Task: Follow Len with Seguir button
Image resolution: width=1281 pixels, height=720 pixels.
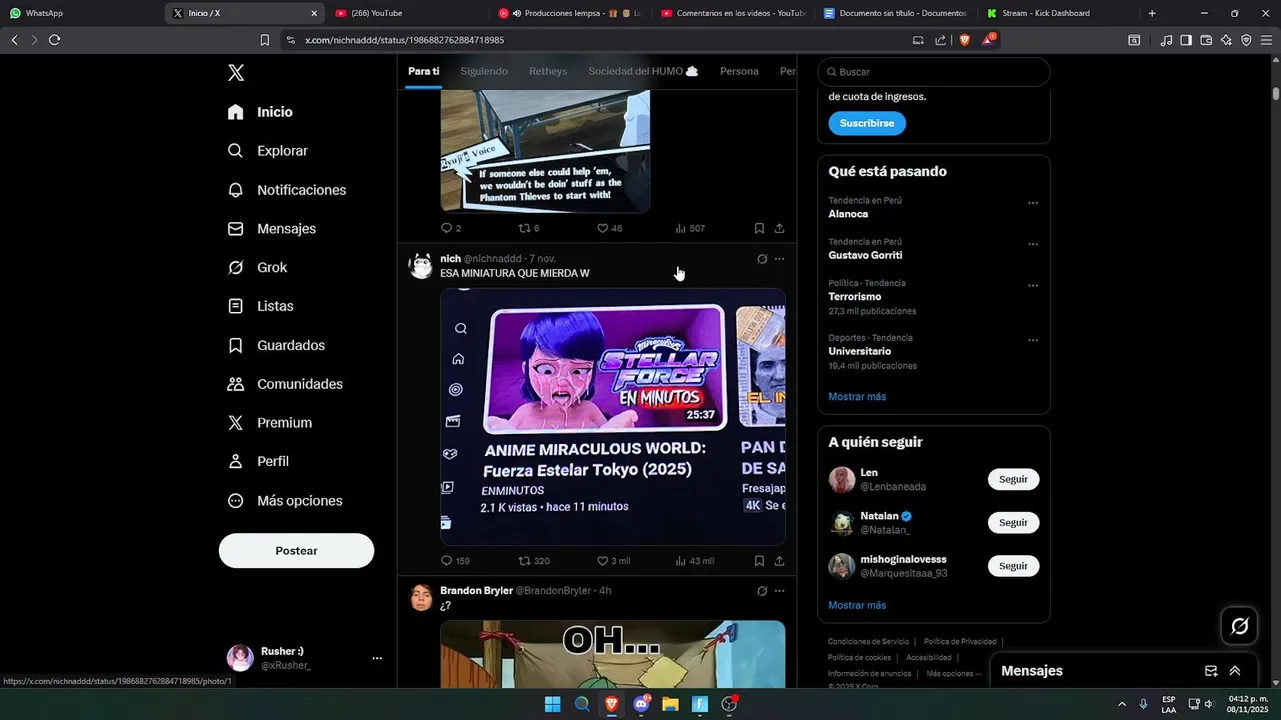Action: pyautogui.click(x=1013, y=479)
